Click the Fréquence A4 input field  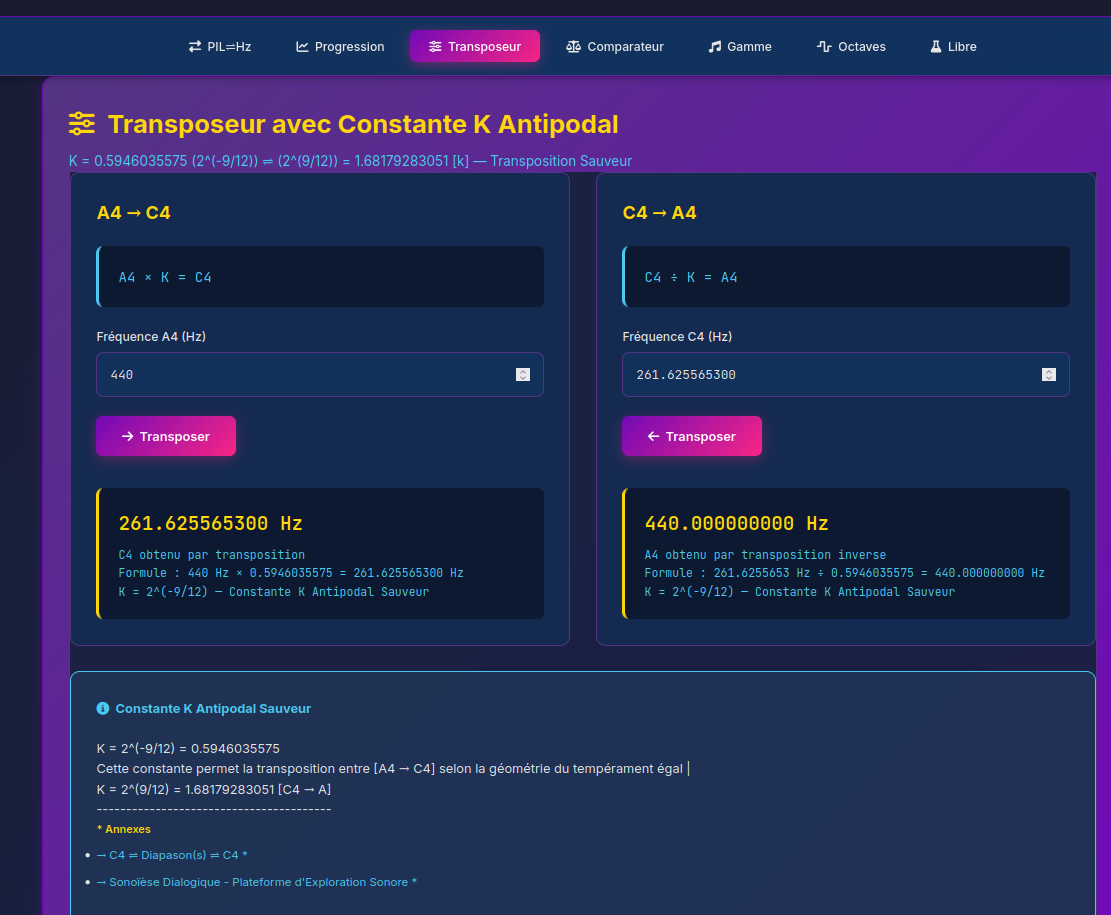click(300, 375)
